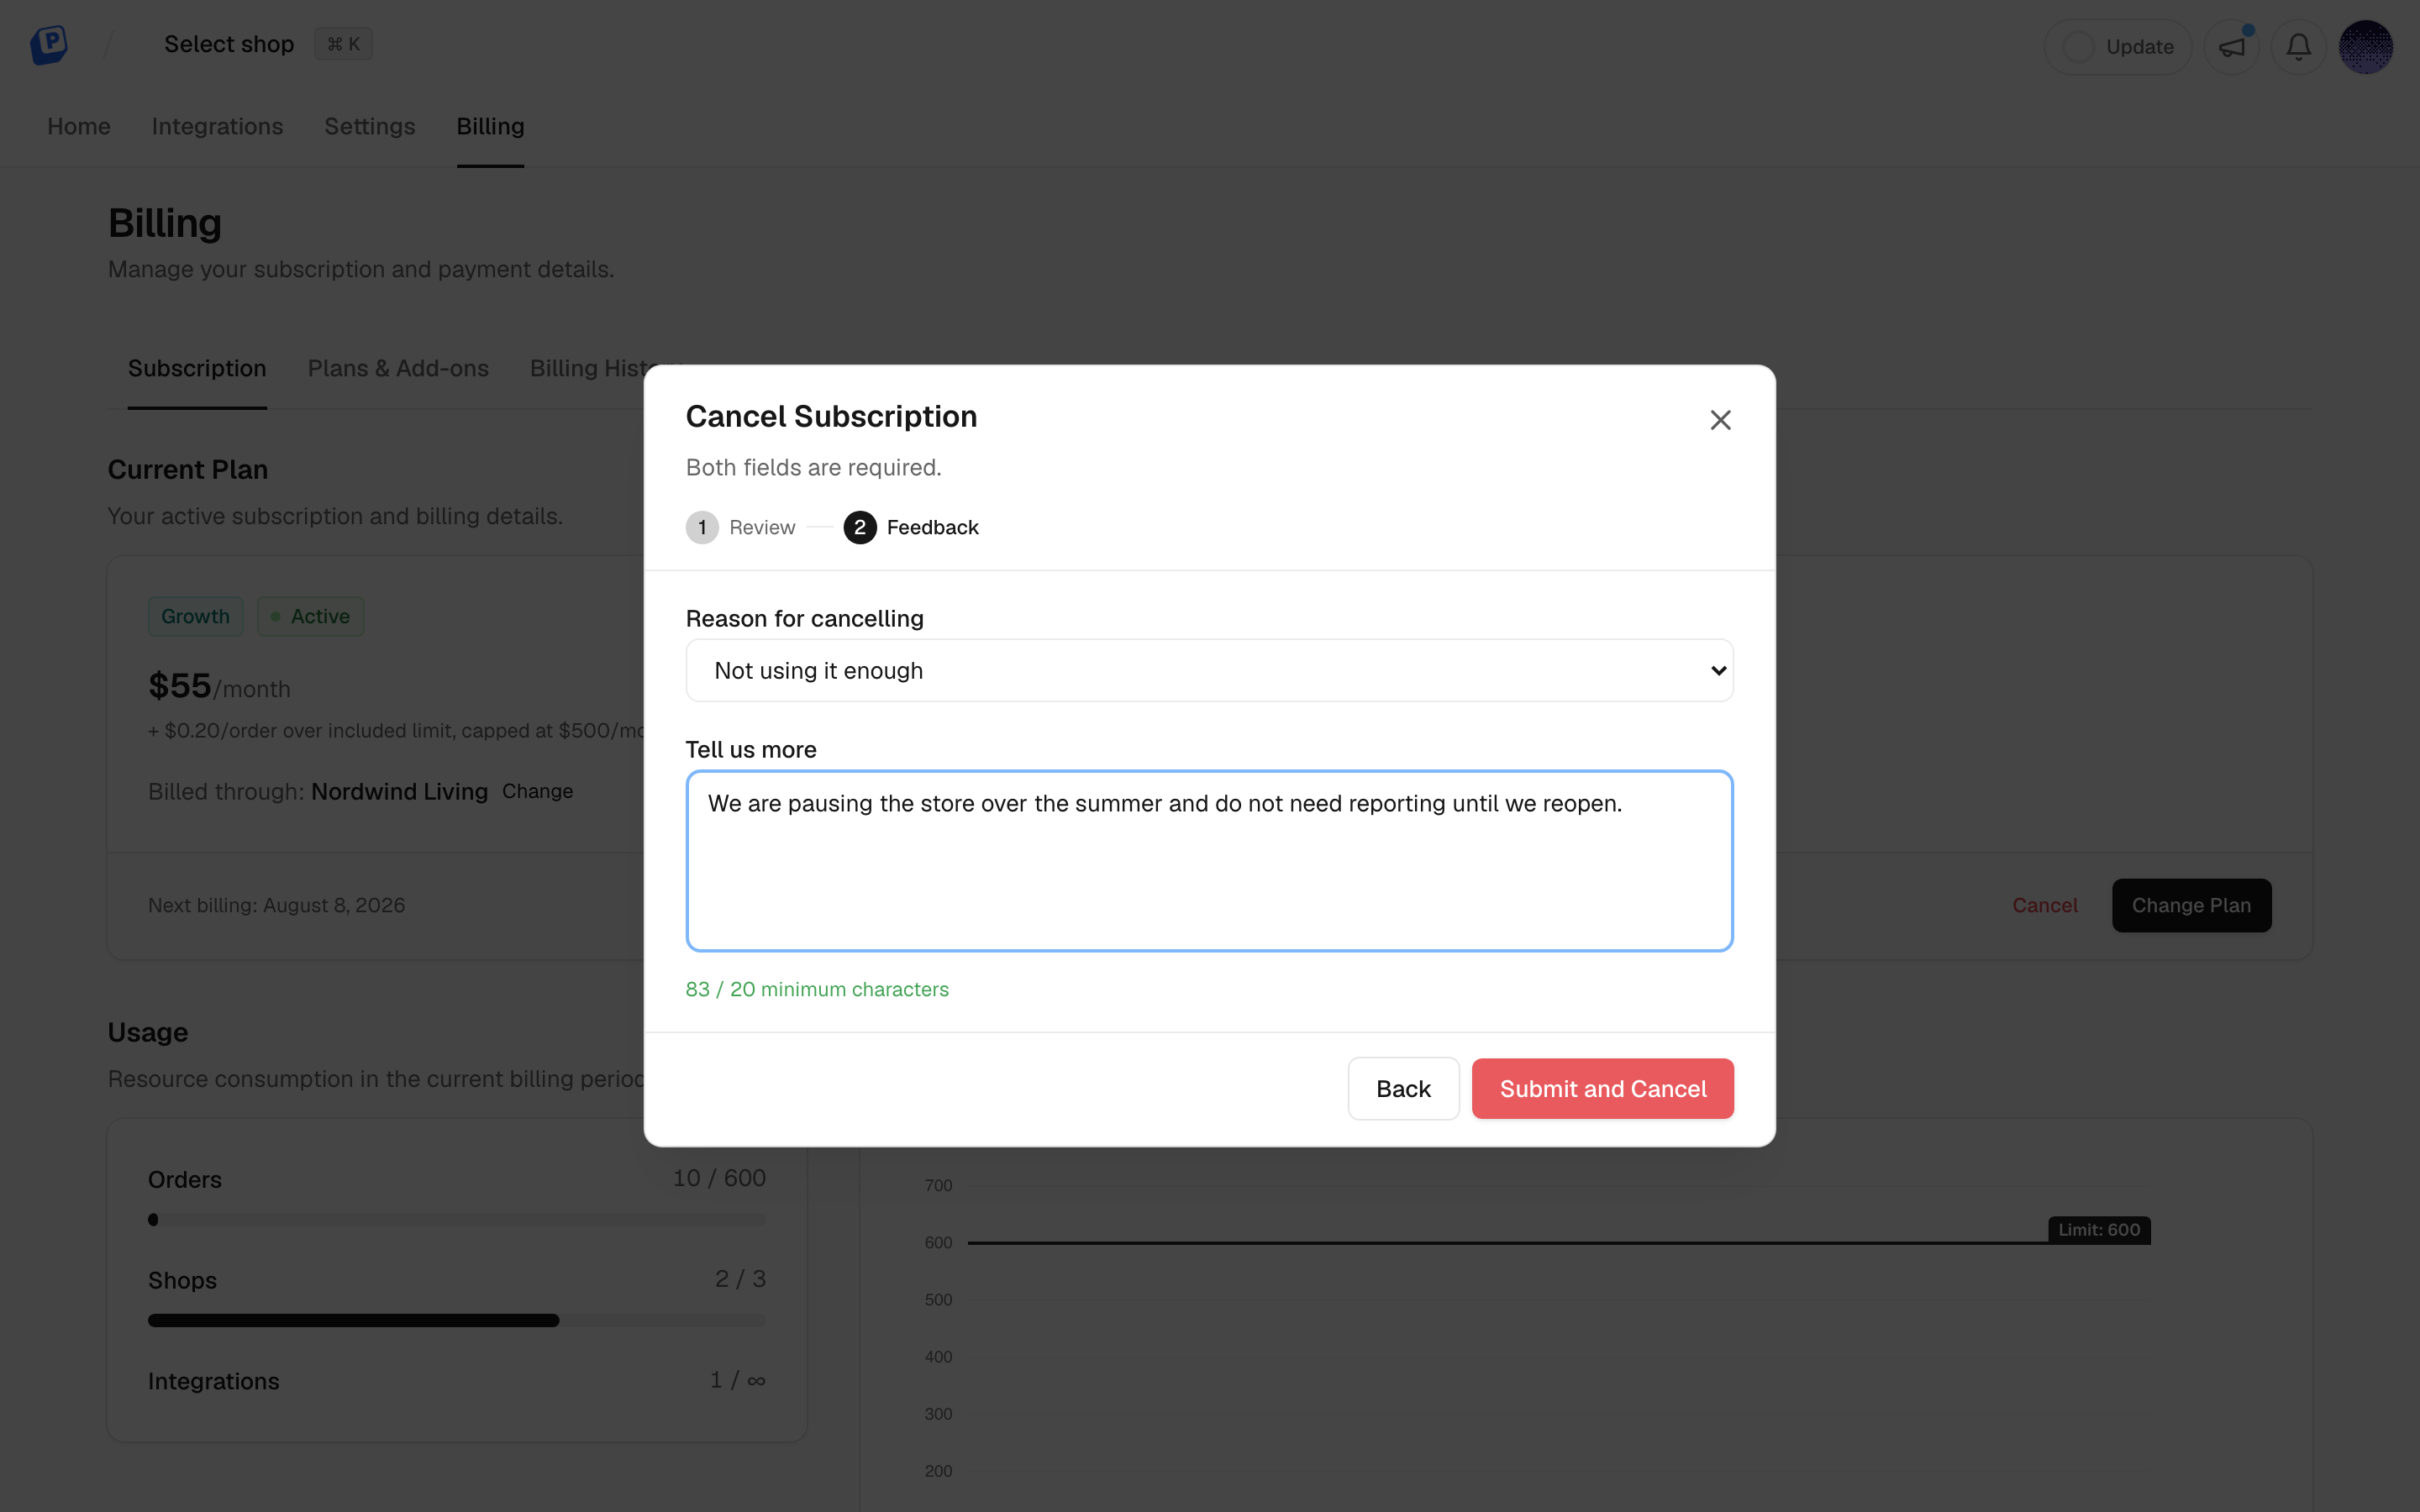This screenshot has height=1512, width=2420.
Task: Go to step 1 Review
Action: click(741, 527)
